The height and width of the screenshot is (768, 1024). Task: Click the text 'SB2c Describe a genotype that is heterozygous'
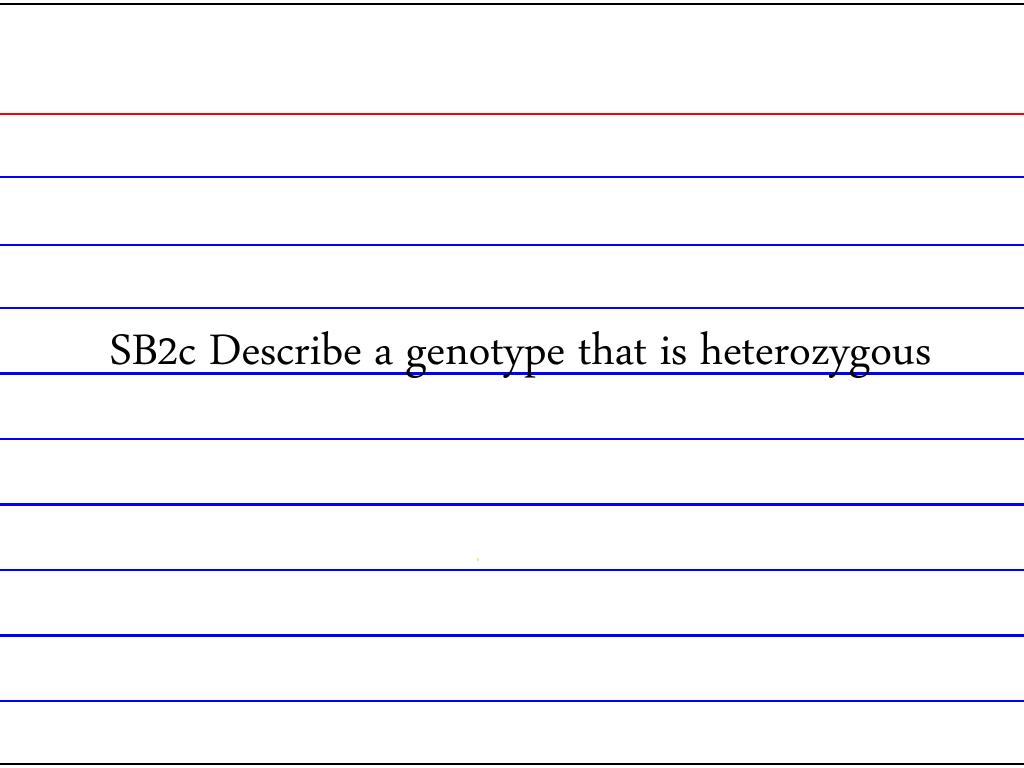(x=520, y=353)
